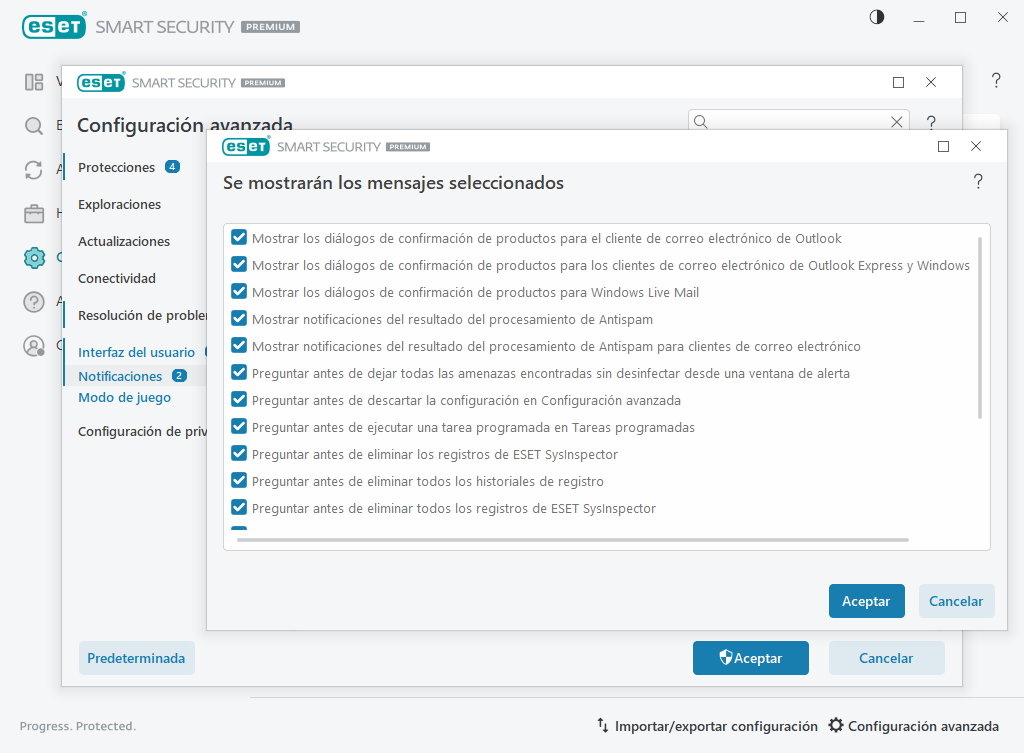Disable ask before deleting ESET SysInspector logs

239,454
